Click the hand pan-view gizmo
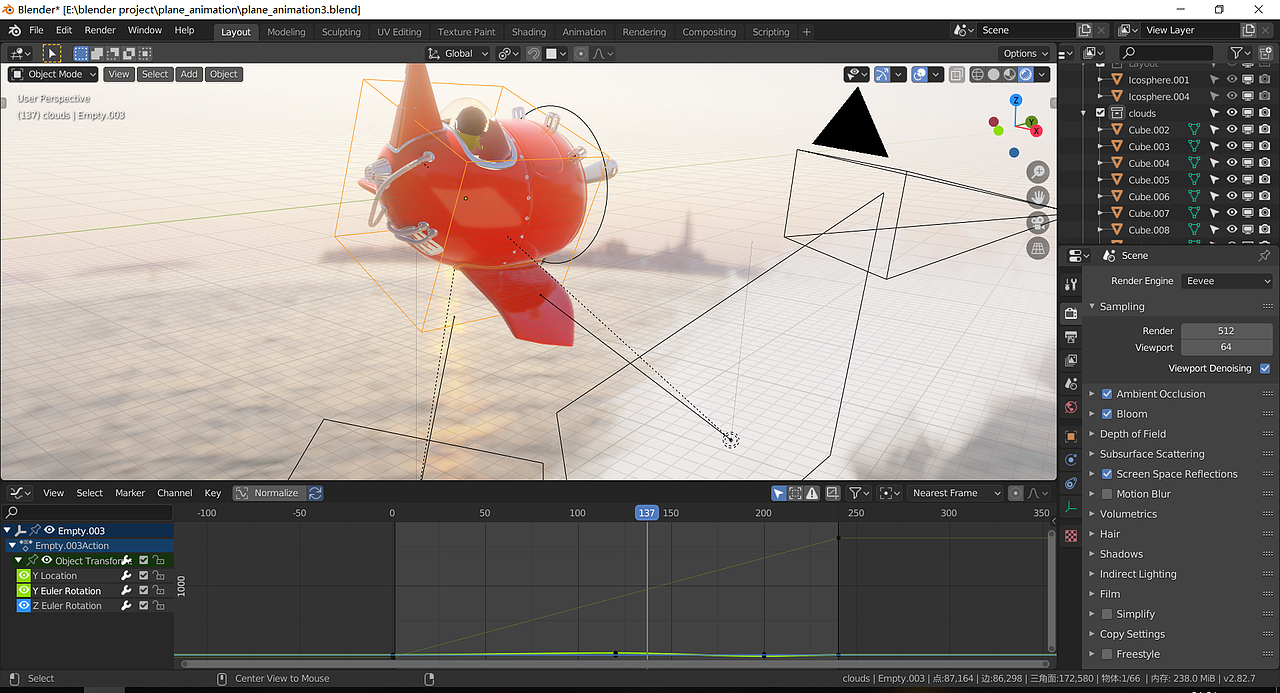This screenshot has width=1280, height=693. click(1038, 196)
